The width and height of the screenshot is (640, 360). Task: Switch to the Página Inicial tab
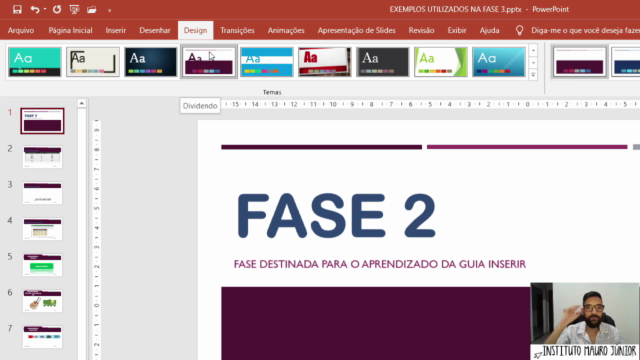(x=70, y=30)
